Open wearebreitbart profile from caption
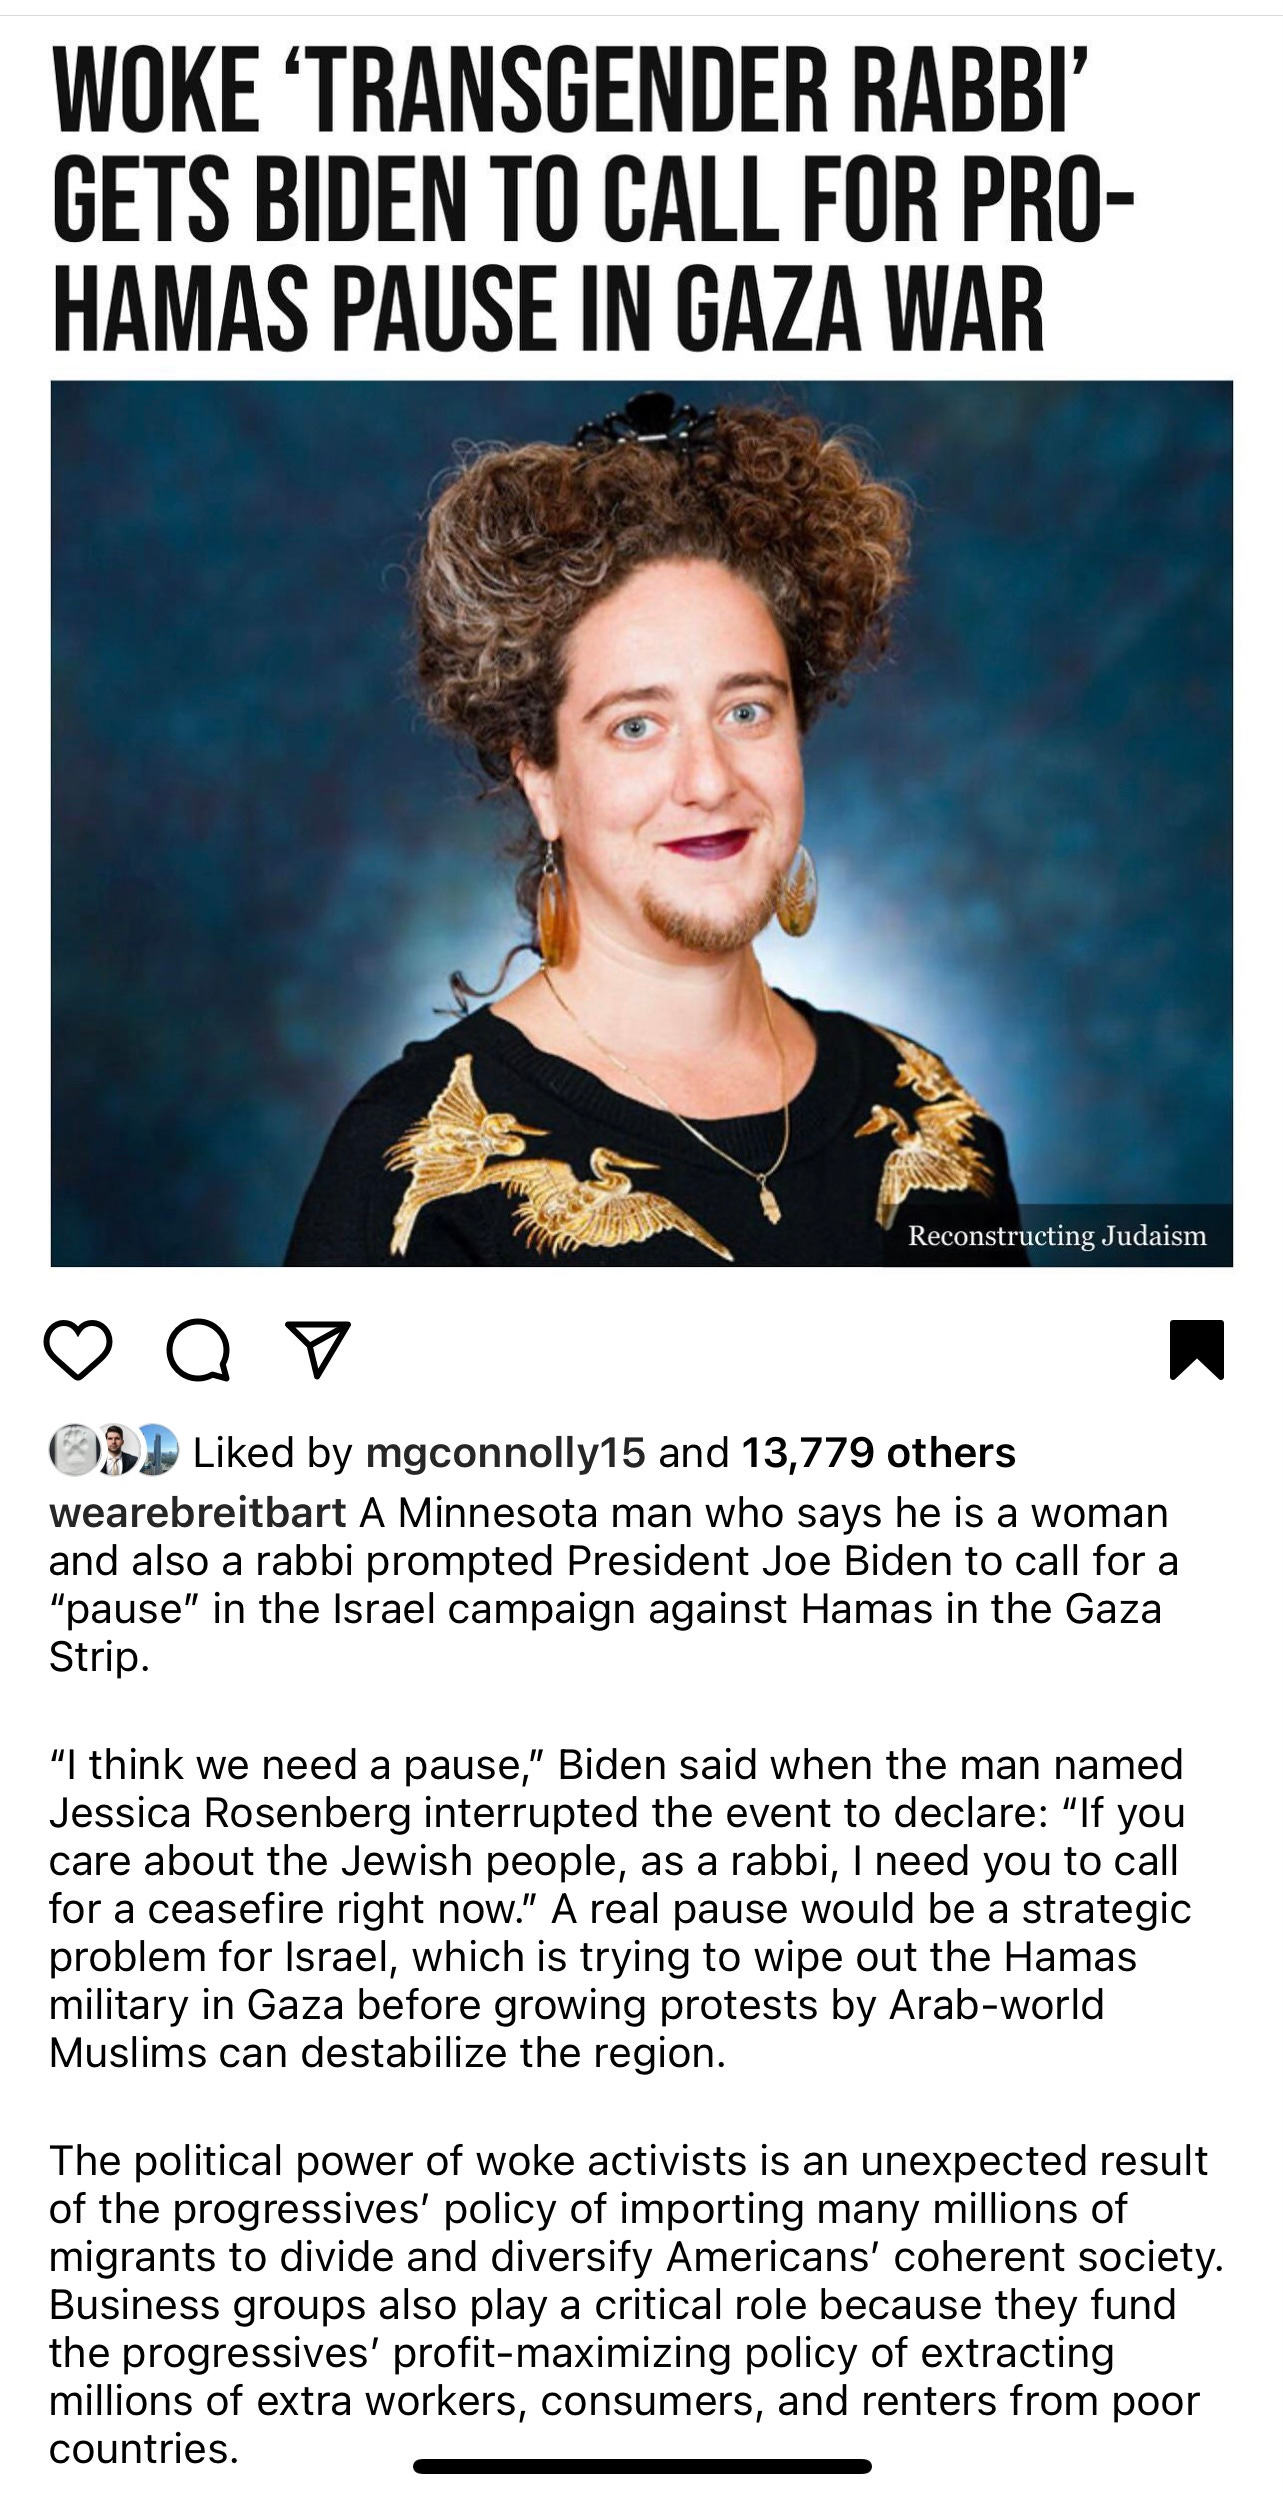 (x=197, y=1513)
